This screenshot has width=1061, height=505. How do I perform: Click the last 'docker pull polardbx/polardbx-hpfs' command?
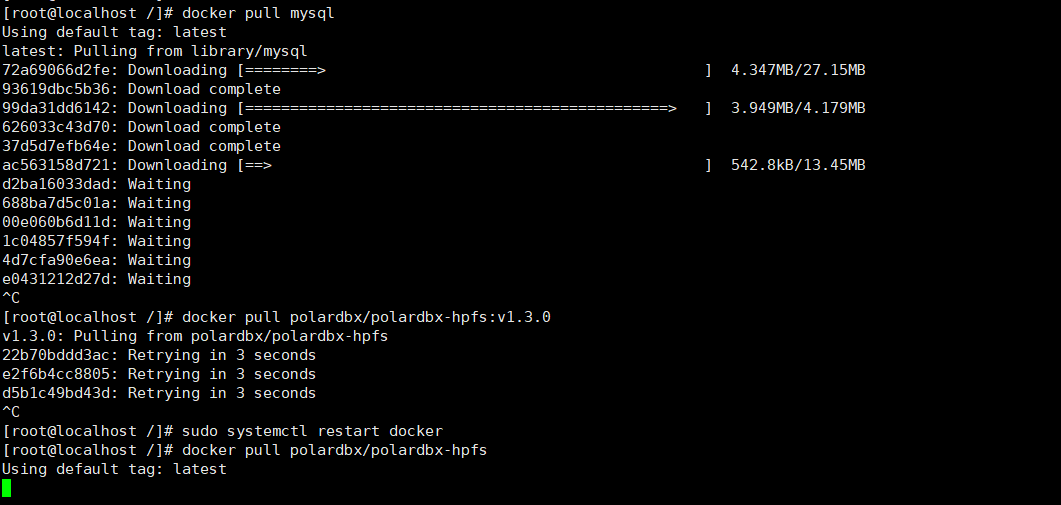(x=334, y=449)
